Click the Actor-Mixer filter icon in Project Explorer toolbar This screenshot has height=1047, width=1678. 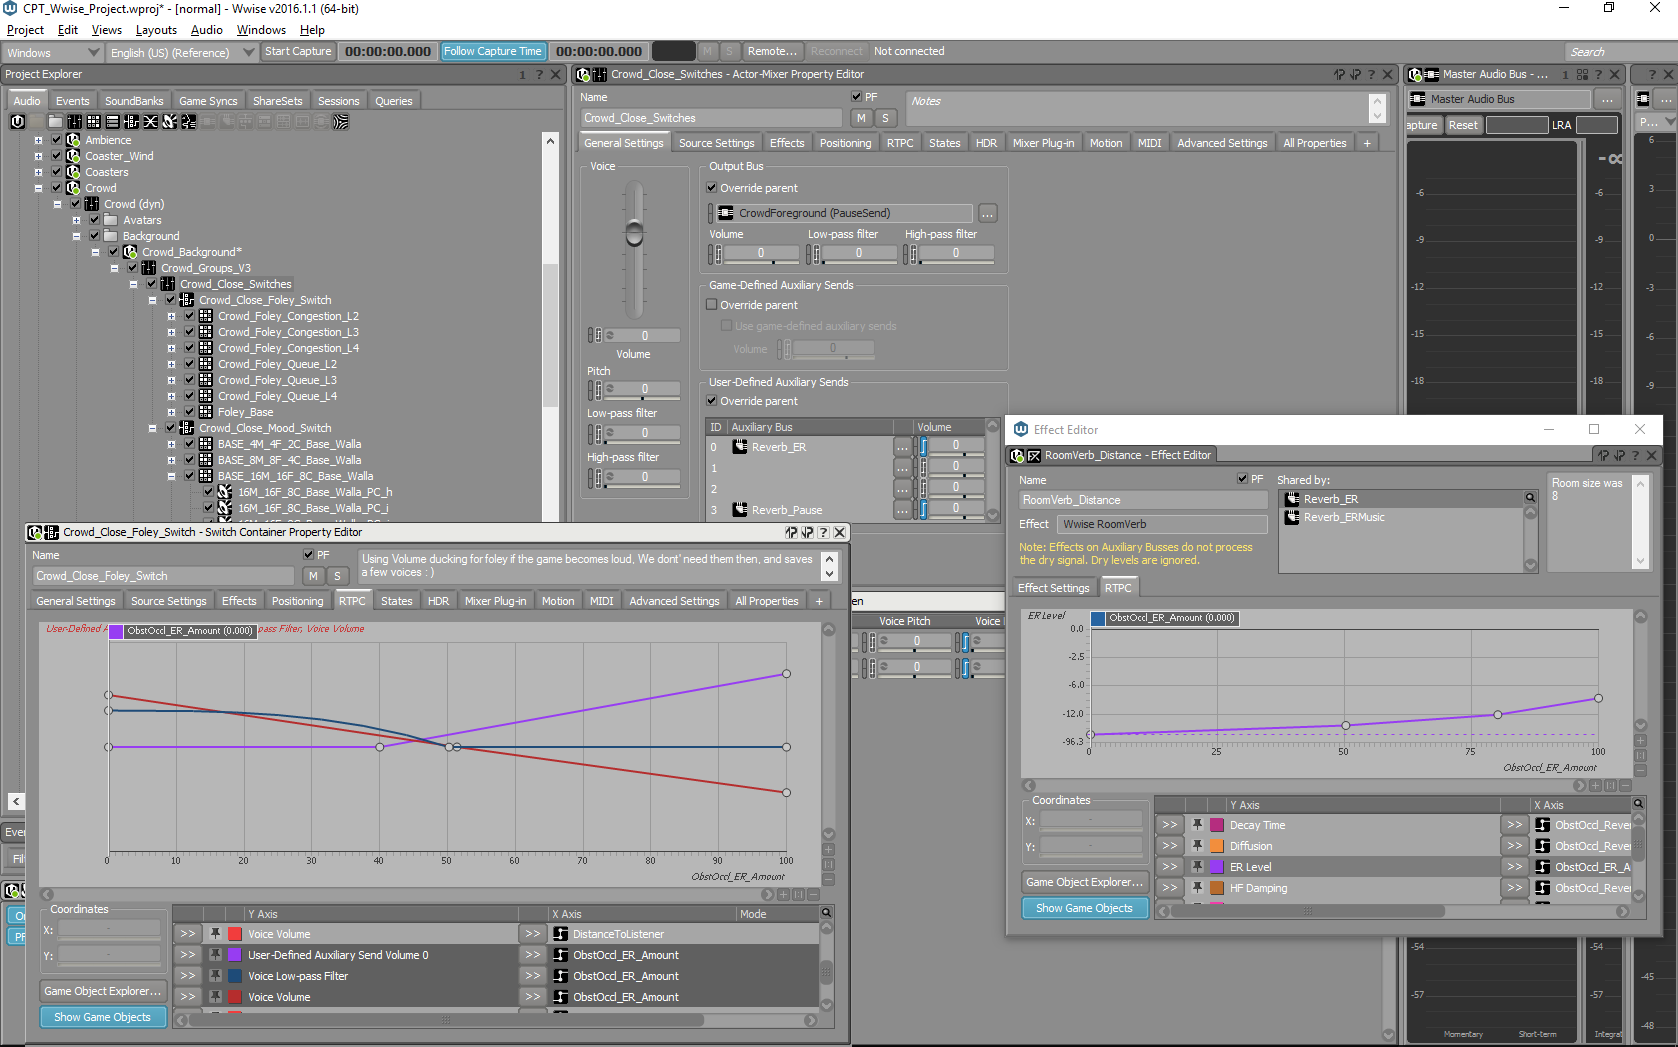click(74, 121)
